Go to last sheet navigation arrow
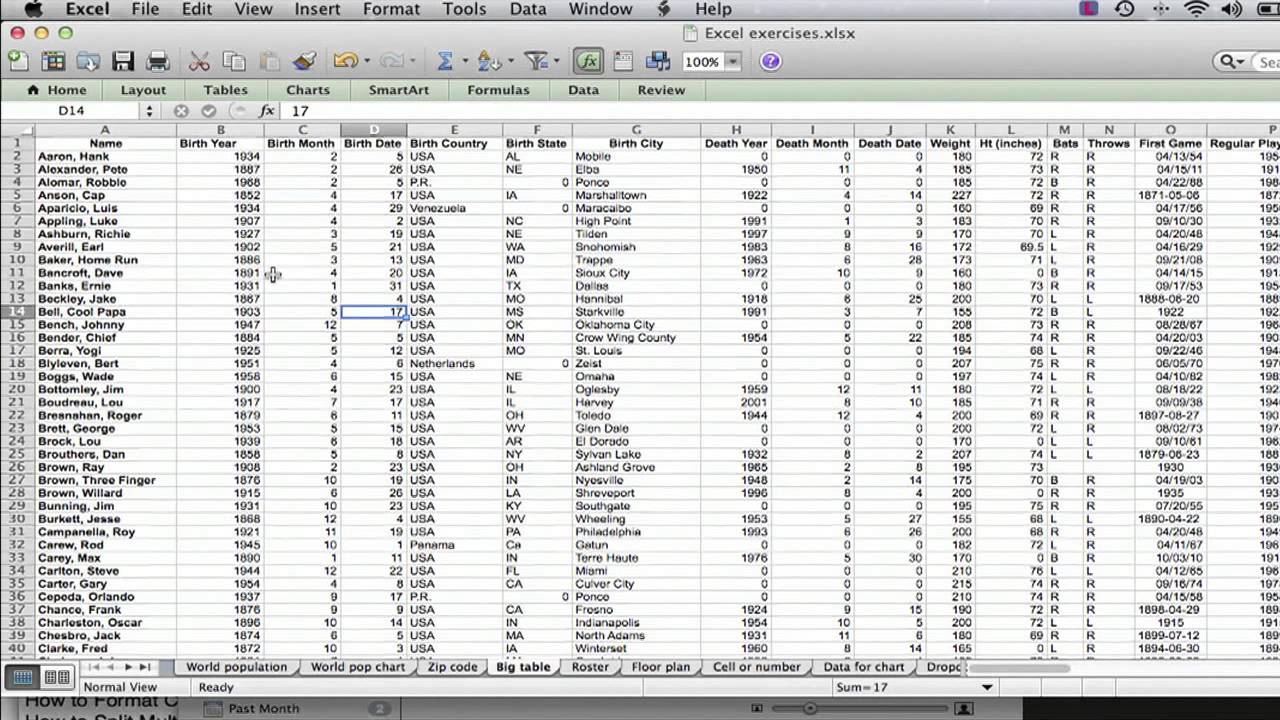1280x720 pixels. coord(145,667)
